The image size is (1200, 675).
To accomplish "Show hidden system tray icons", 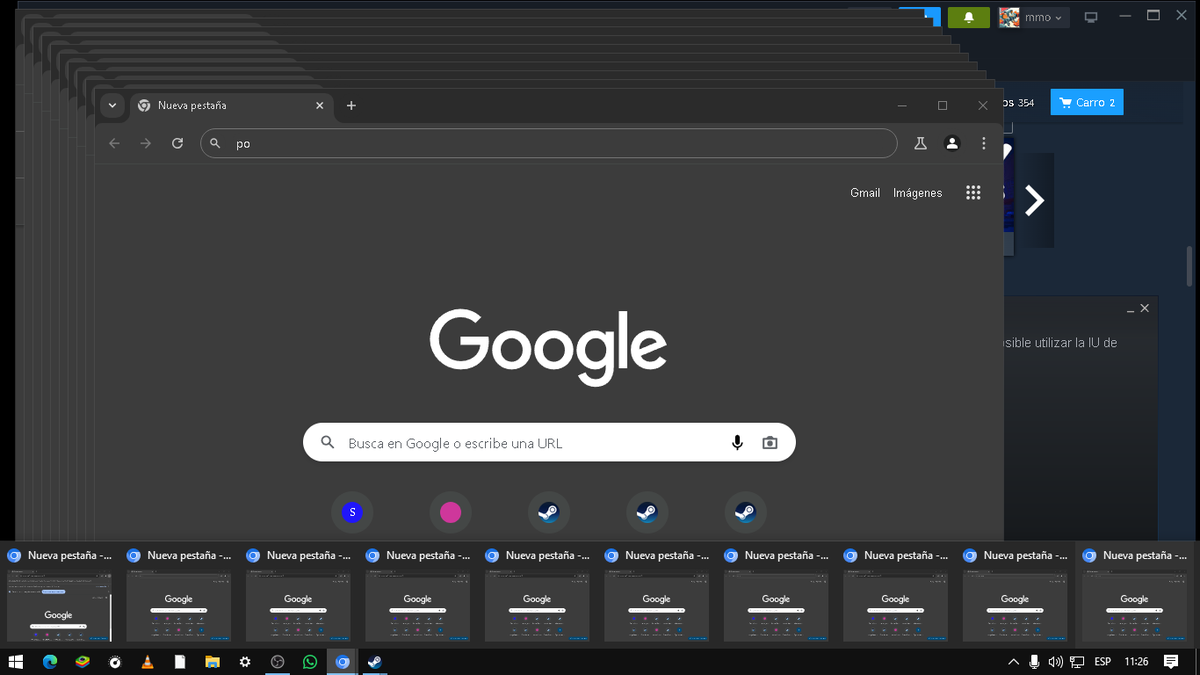I will (x=1013, y=661).
